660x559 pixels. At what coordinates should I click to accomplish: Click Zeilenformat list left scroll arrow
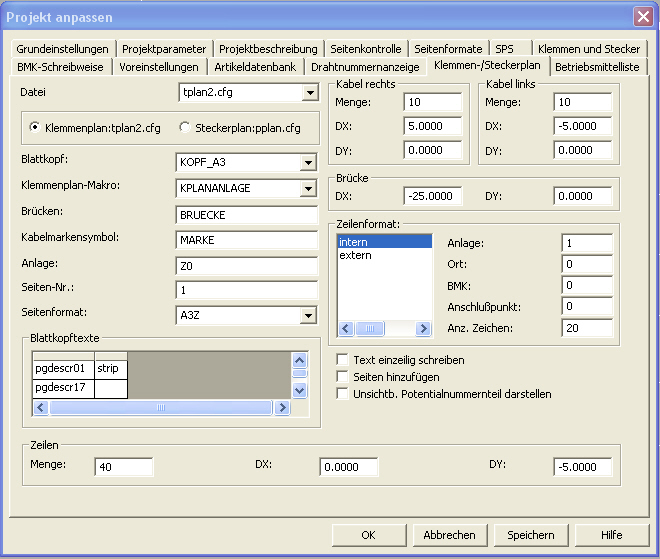click(x=346, y=328)
